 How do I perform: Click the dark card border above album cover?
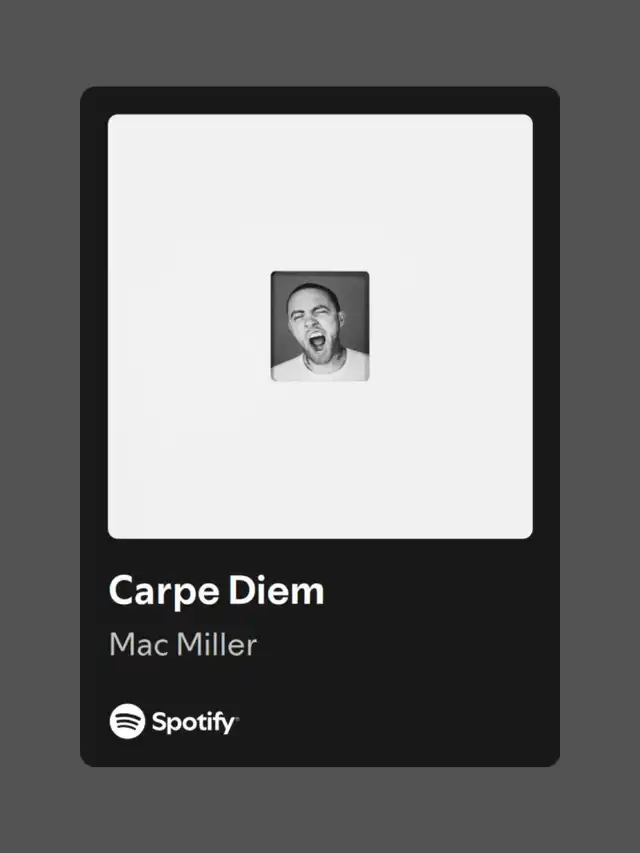[x=320, y=100]
